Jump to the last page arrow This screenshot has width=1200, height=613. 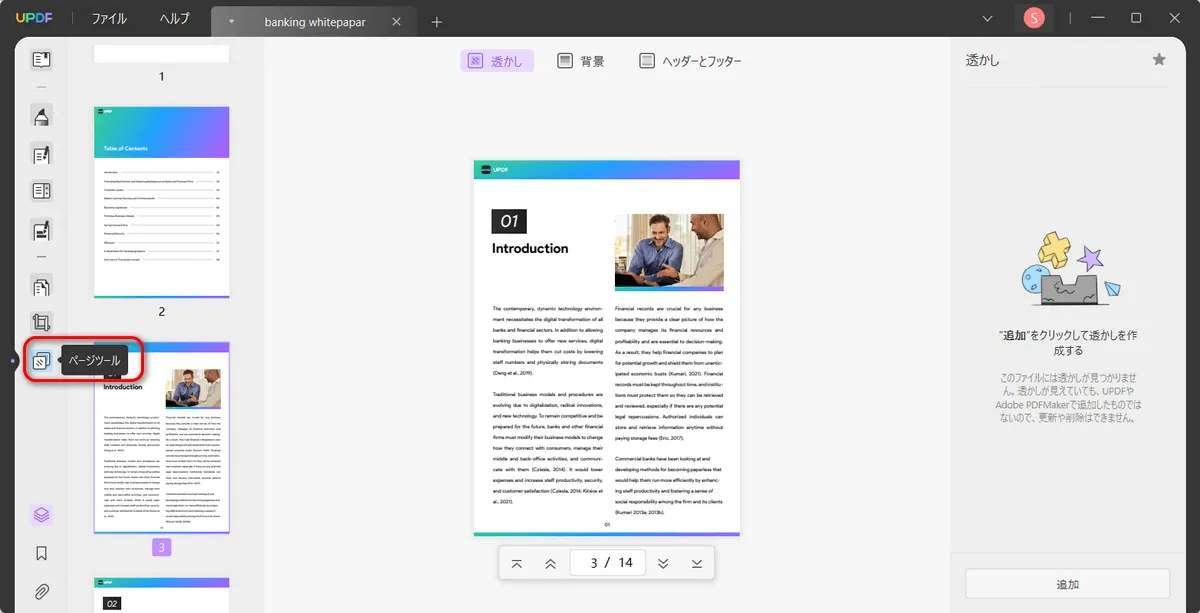[x=696, y=563]
